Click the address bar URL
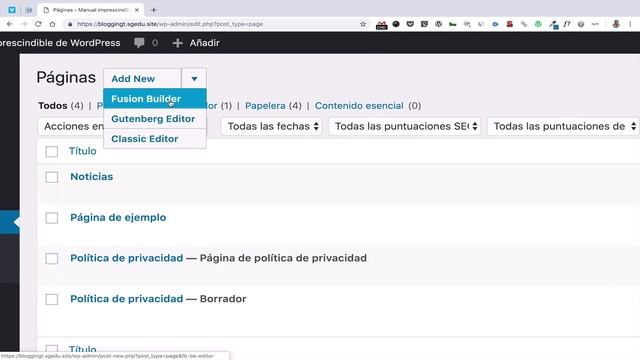This screenshot has width=640, height=360. click(x=170, y=24)
